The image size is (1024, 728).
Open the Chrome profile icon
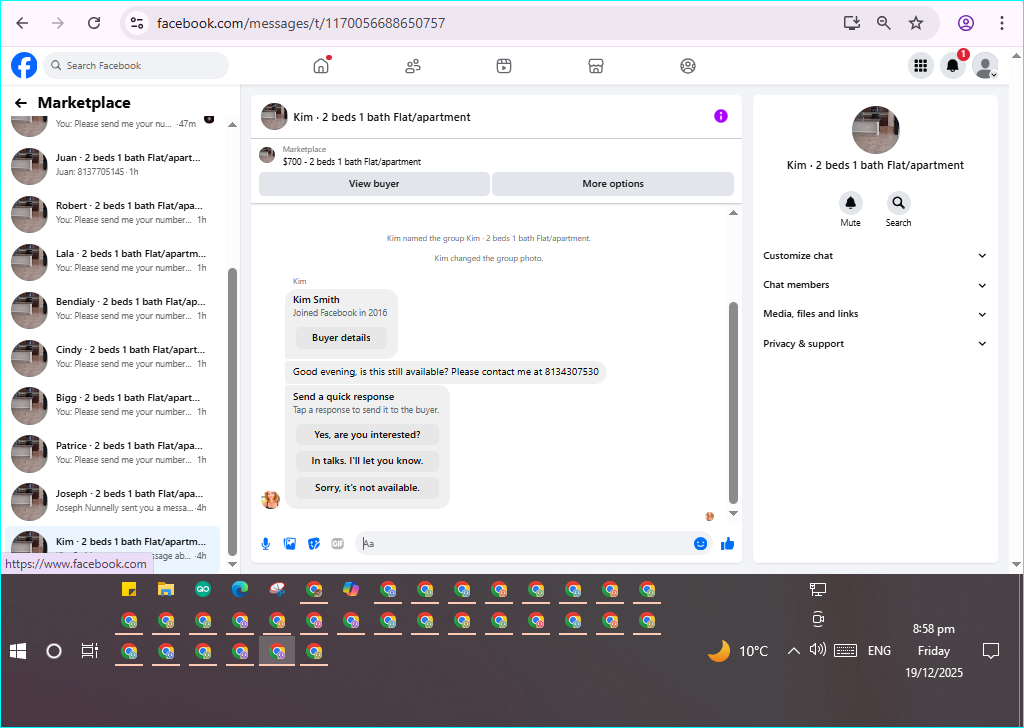(x=966, y=24)
